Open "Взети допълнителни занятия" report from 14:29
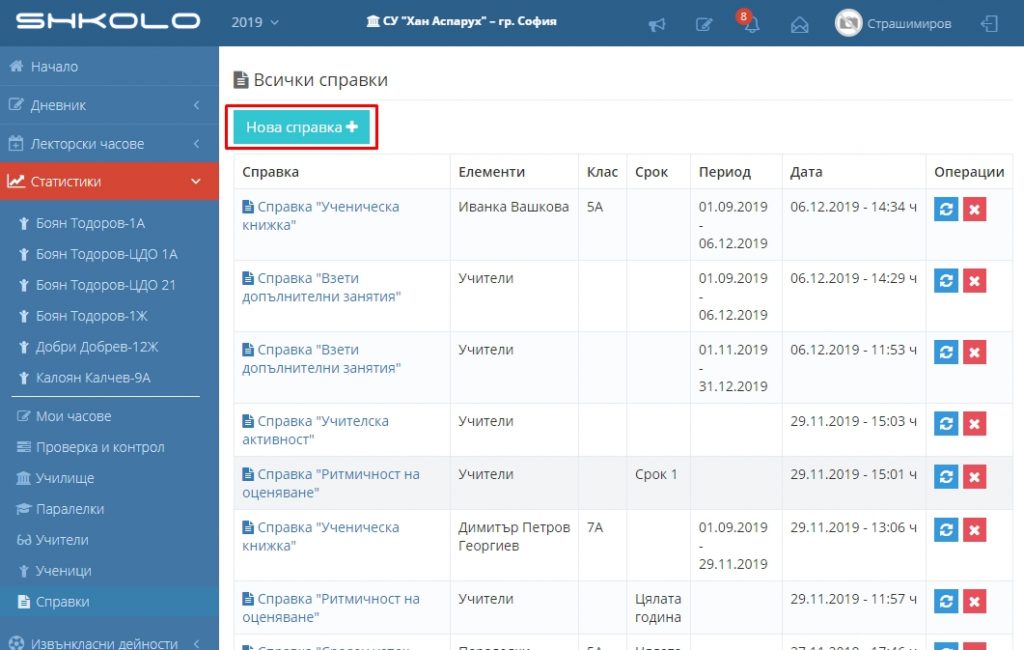1024x650 pixels. [x=321, y=287]
